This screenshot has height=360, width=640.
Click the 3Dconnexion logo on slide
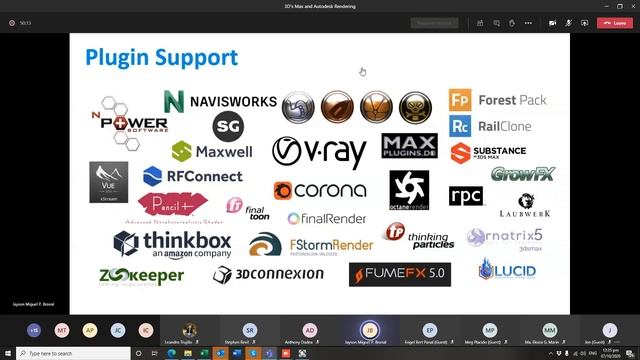268,275
